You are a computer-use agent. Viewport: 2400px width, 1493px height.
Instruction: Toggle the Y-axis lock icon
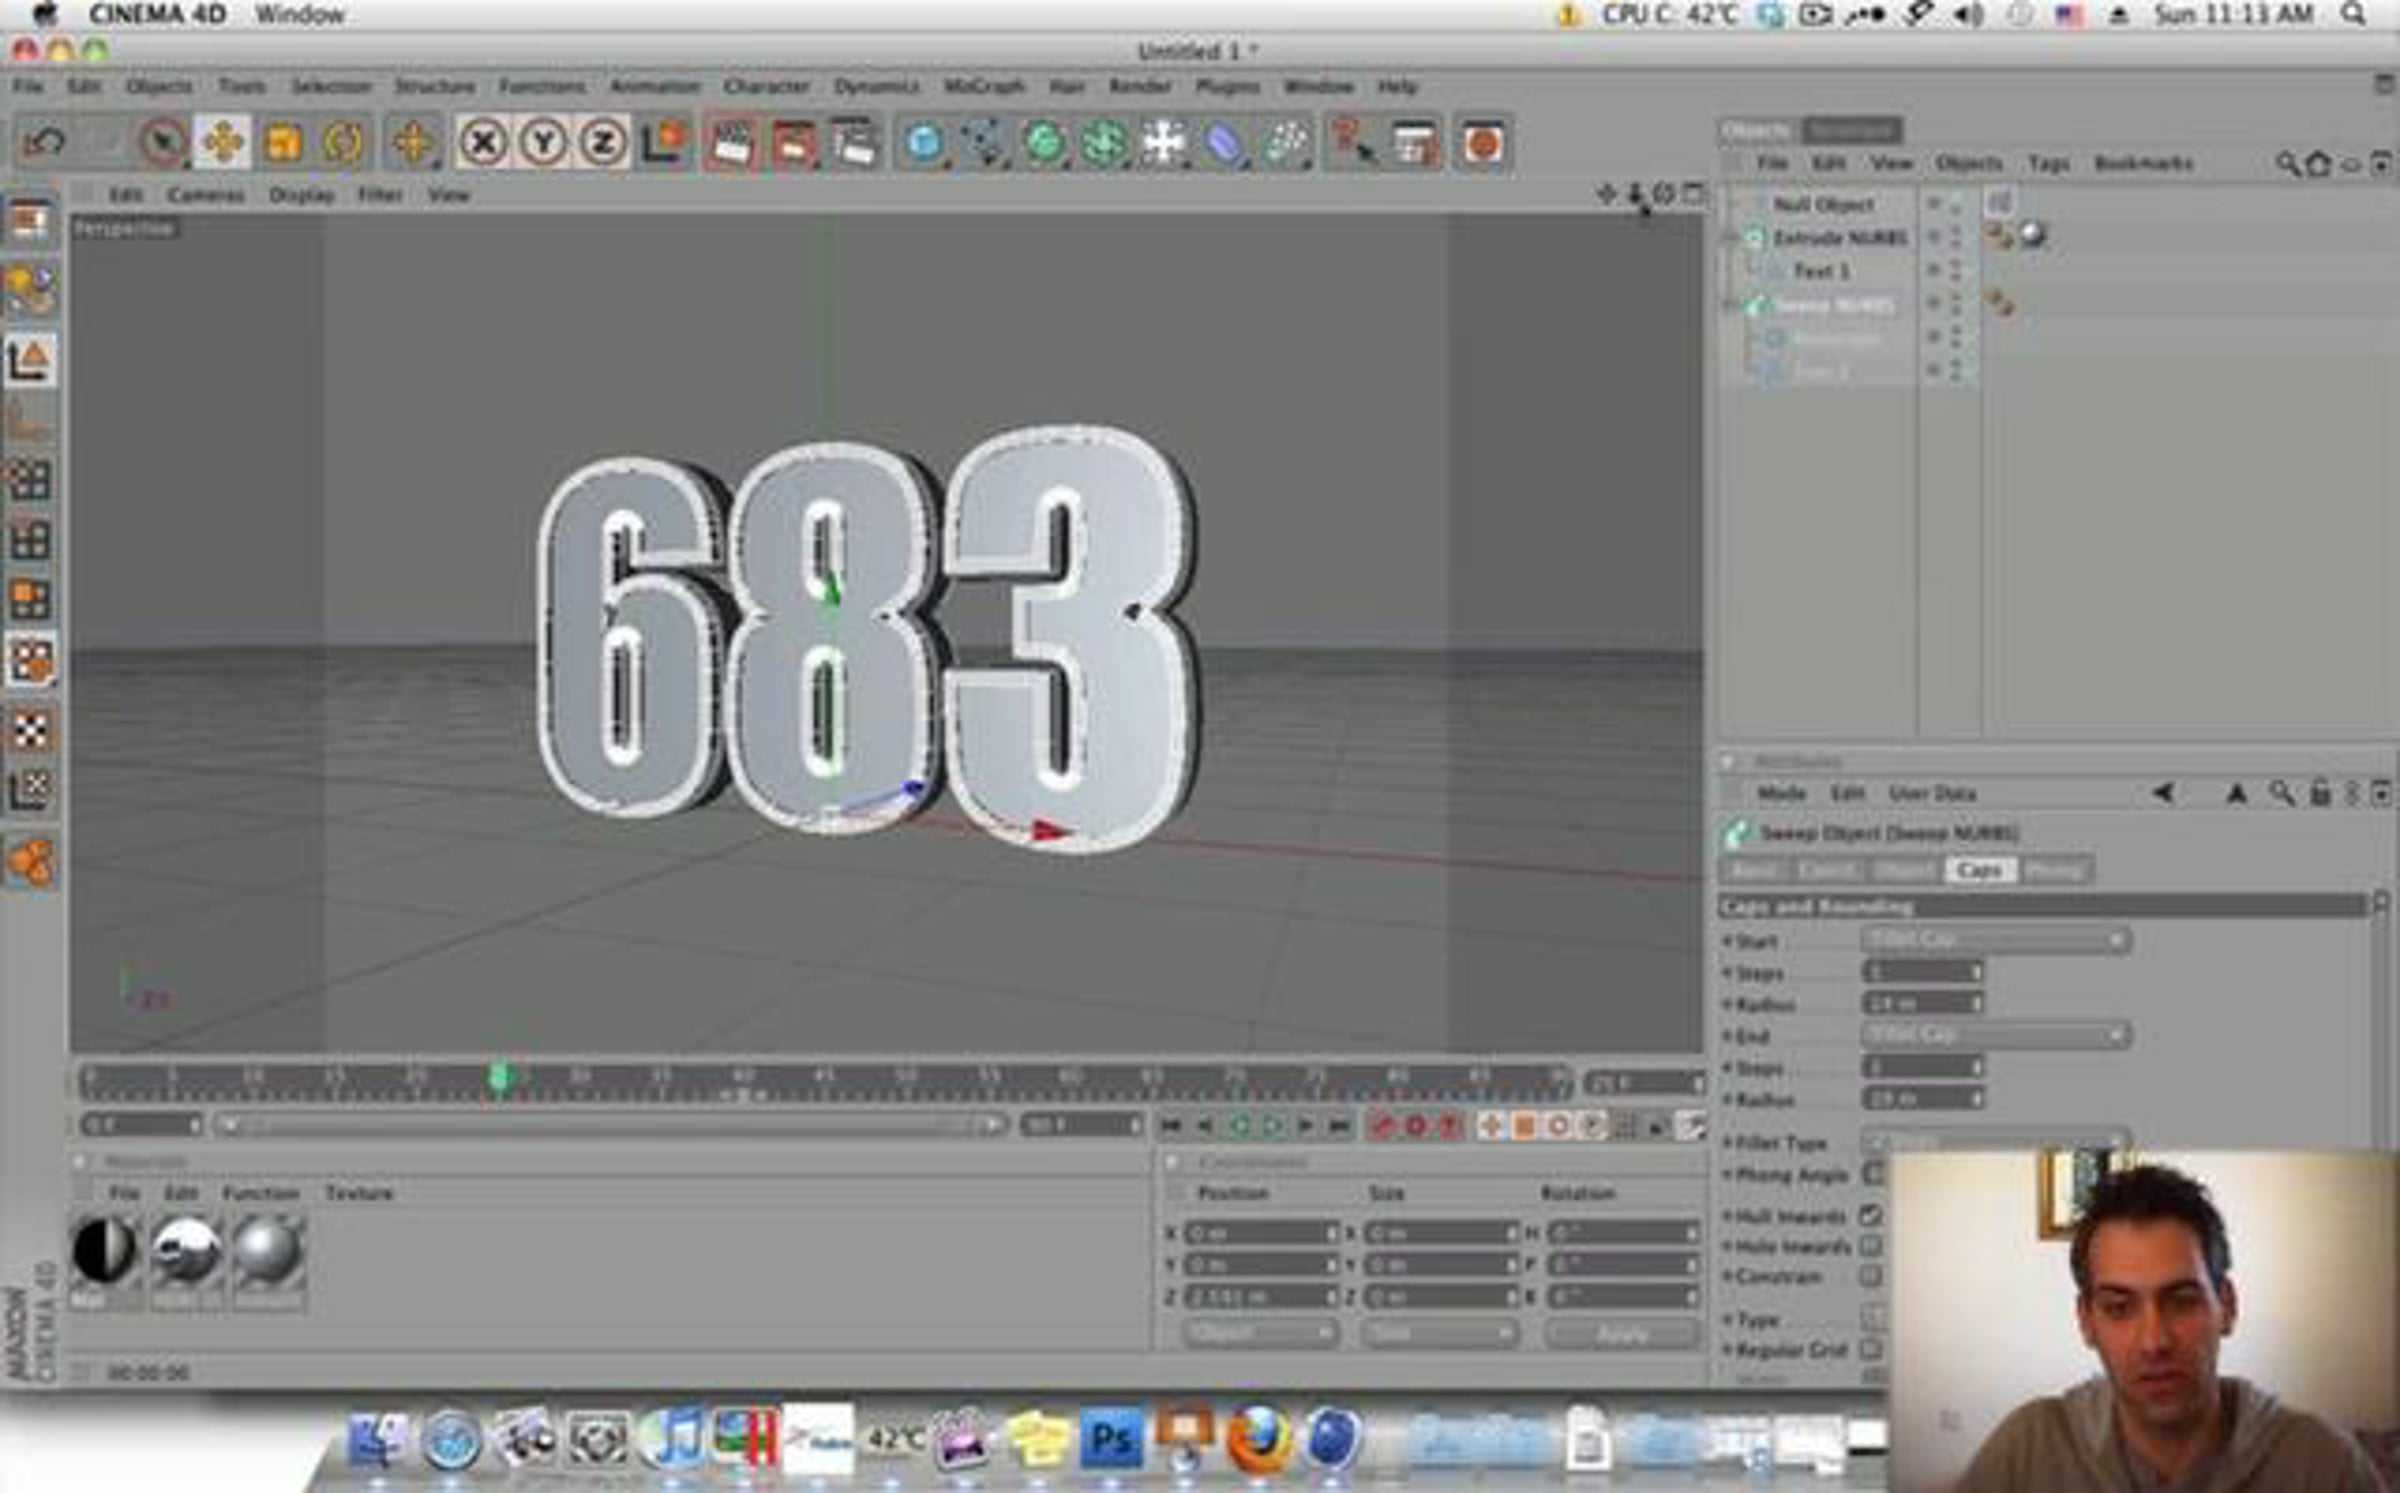pos(544,143)
